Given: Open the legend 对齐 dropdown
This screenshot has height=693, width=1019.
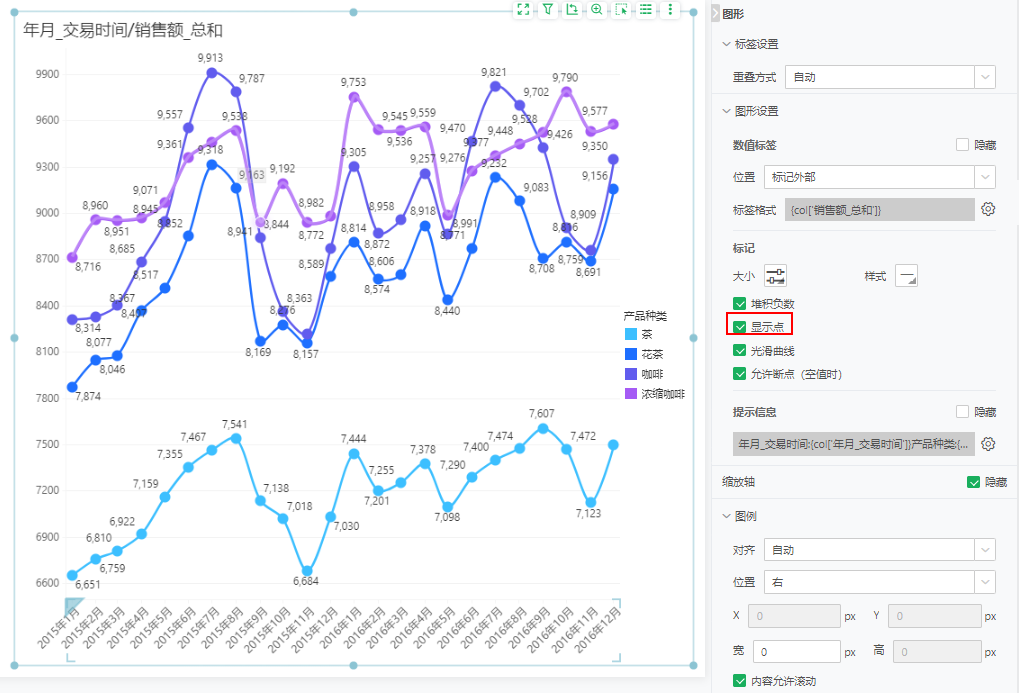Looking at the screenshot, I should pos(879,550).
